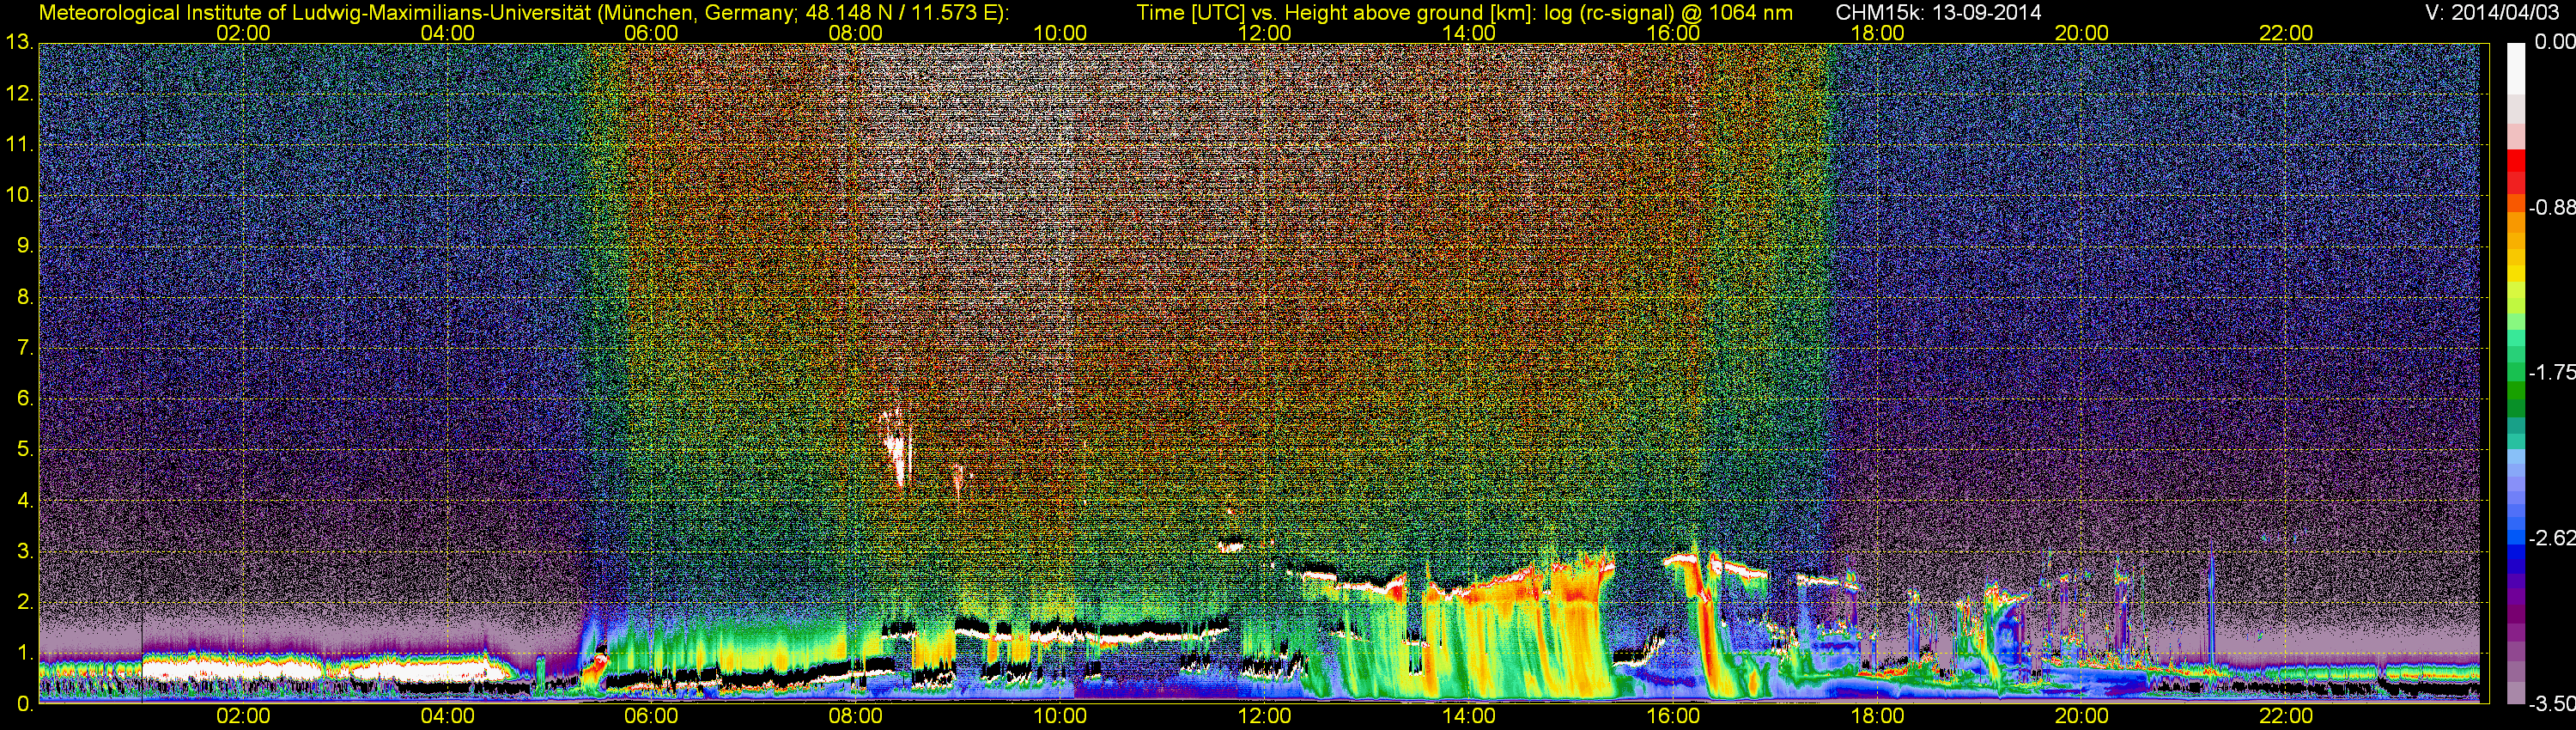Screen dimensions: 2576x730
Task: Click the 10:00 label on the top time axis
Action: (1060, 33)
